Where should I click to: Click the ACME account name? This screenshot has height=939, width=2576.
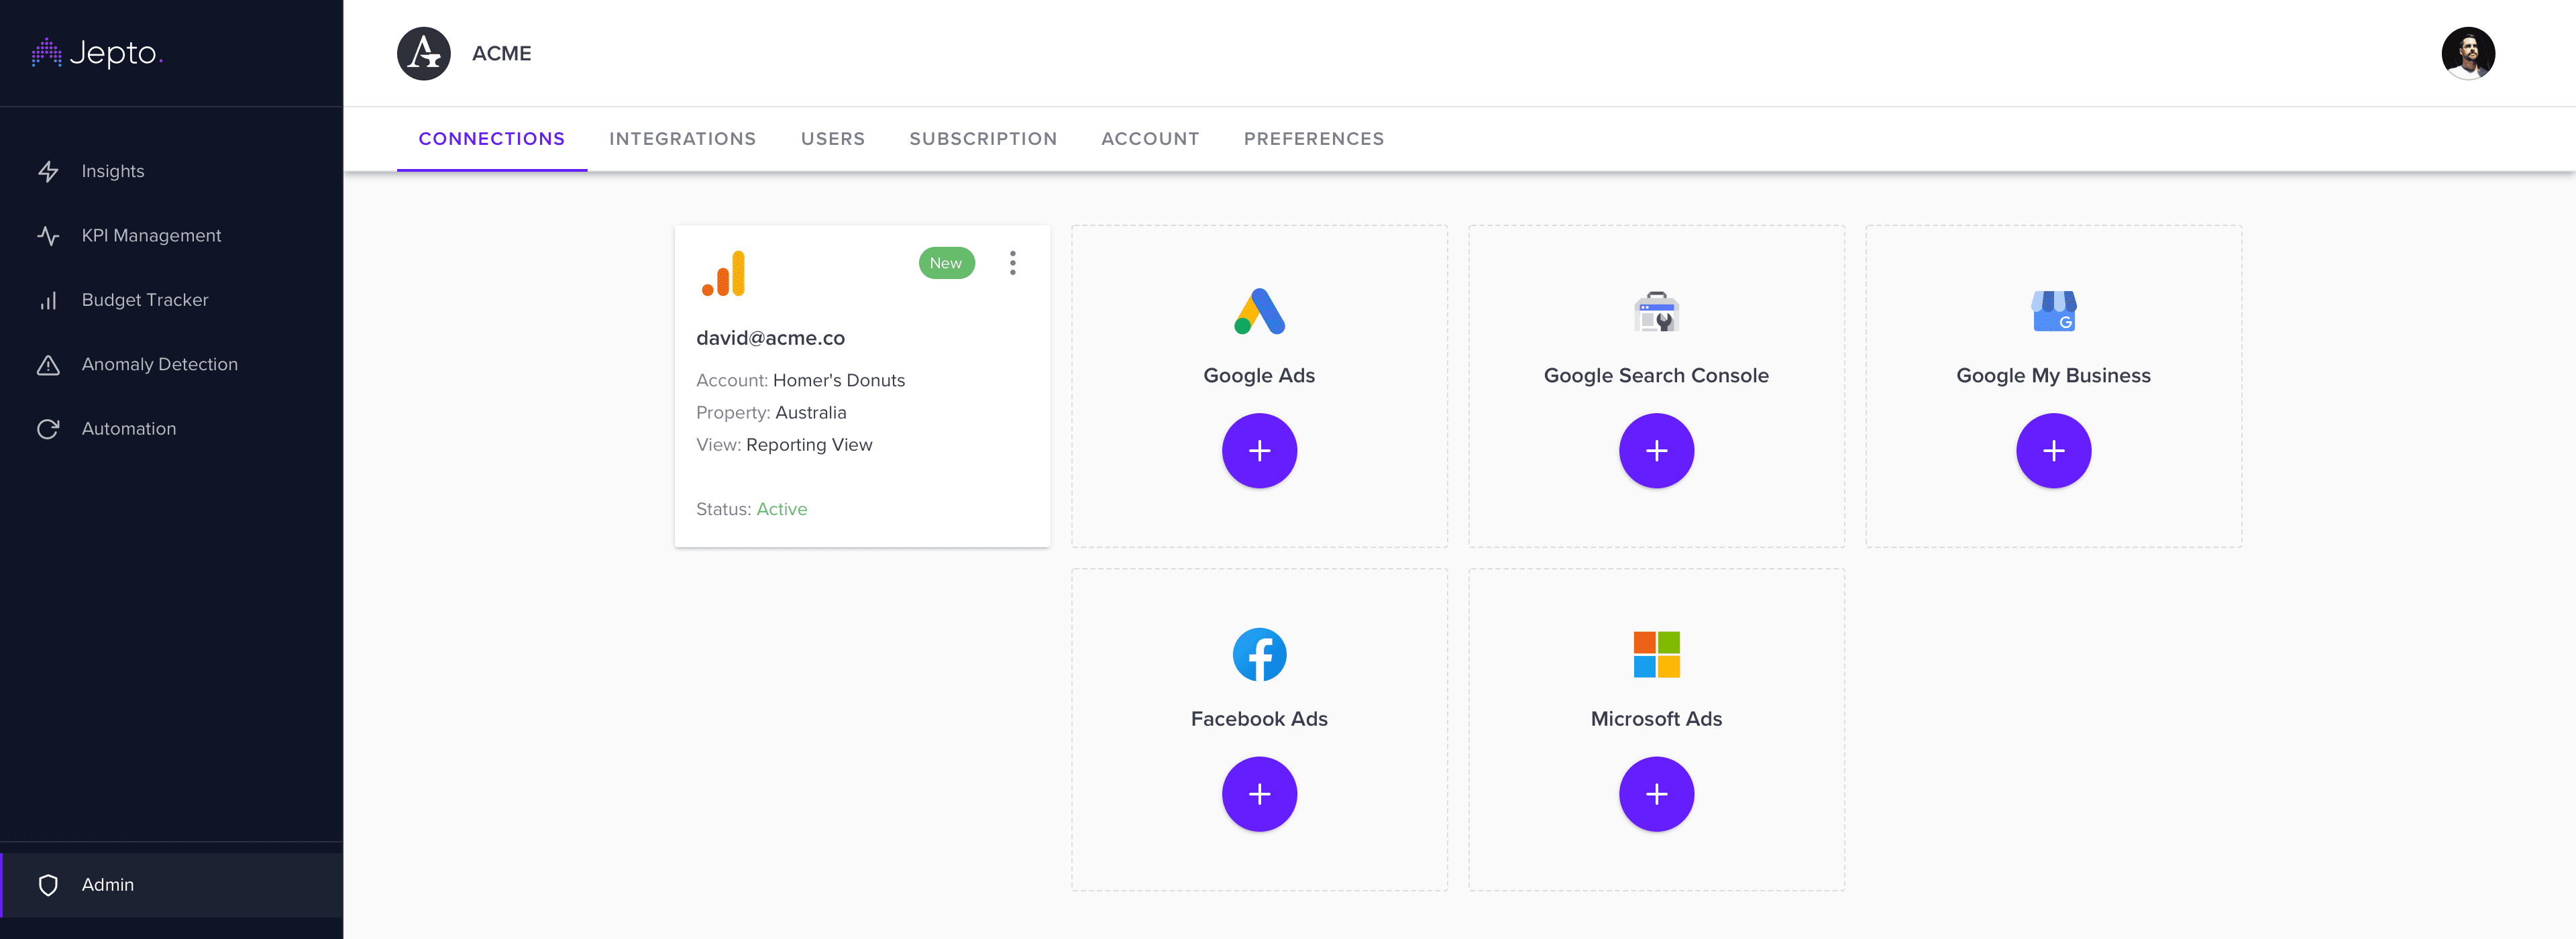502,53
